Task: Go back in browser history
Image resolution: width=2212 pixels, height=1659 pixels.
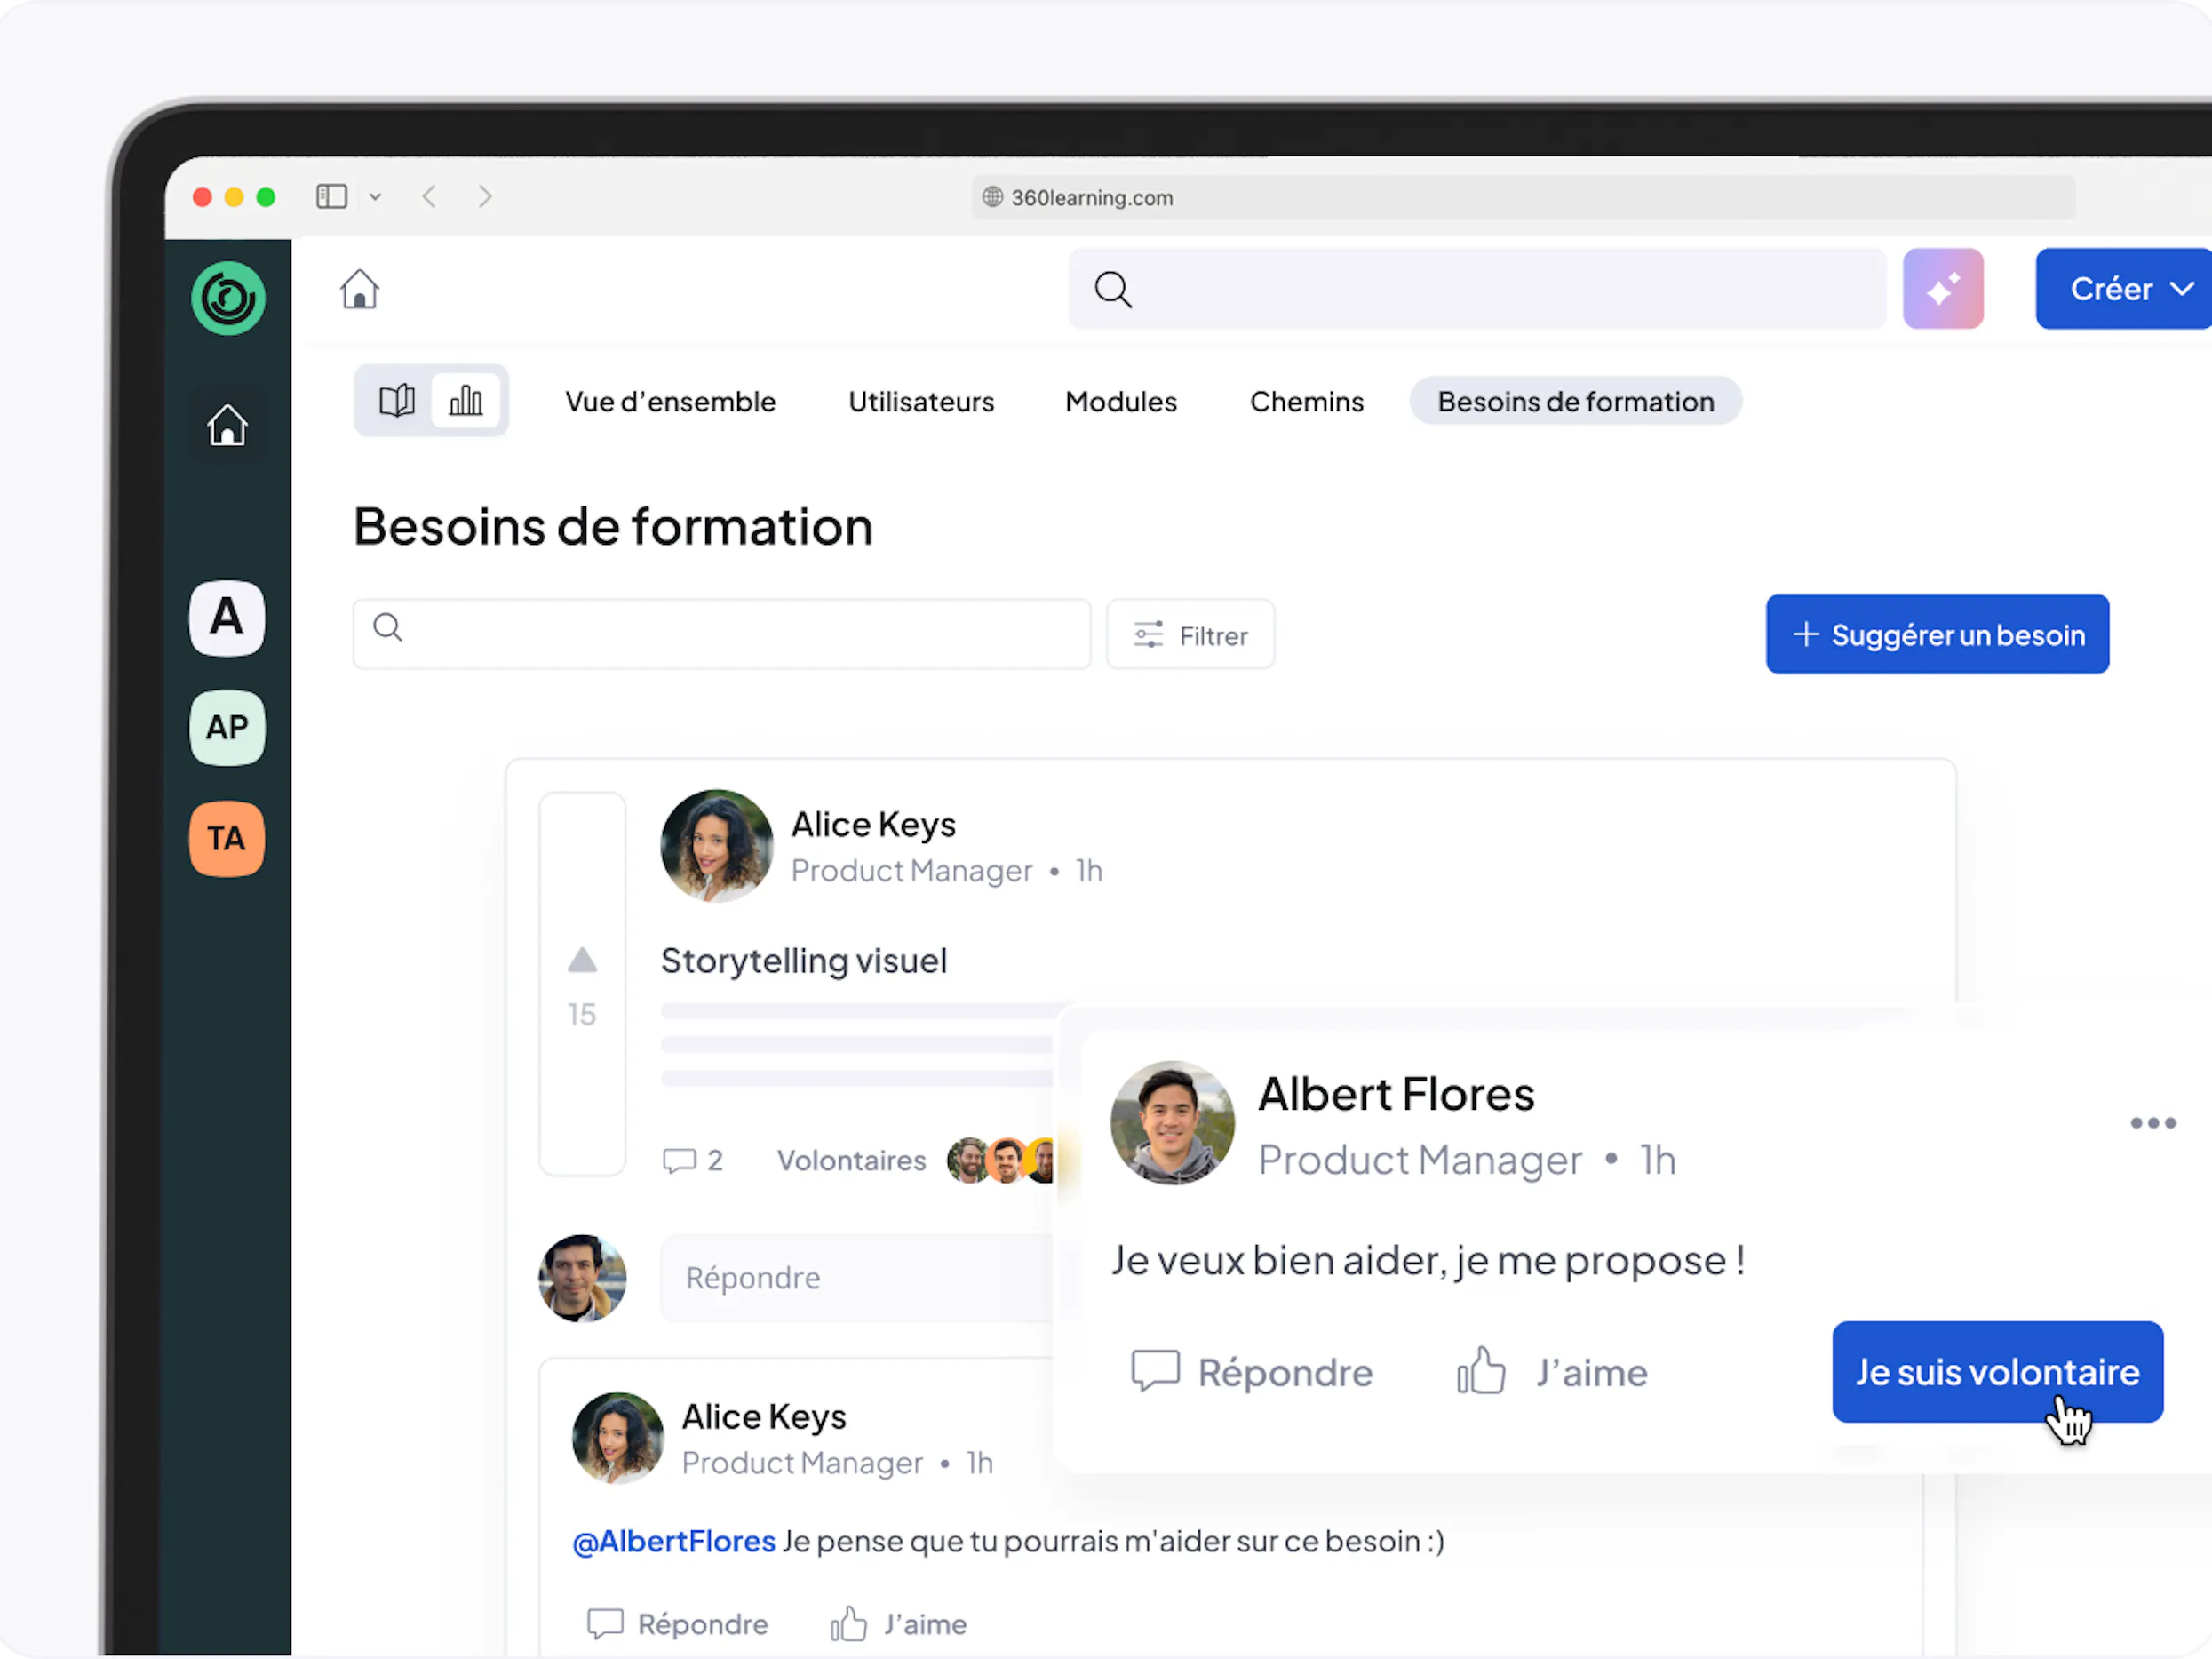Action: point(429,196)
